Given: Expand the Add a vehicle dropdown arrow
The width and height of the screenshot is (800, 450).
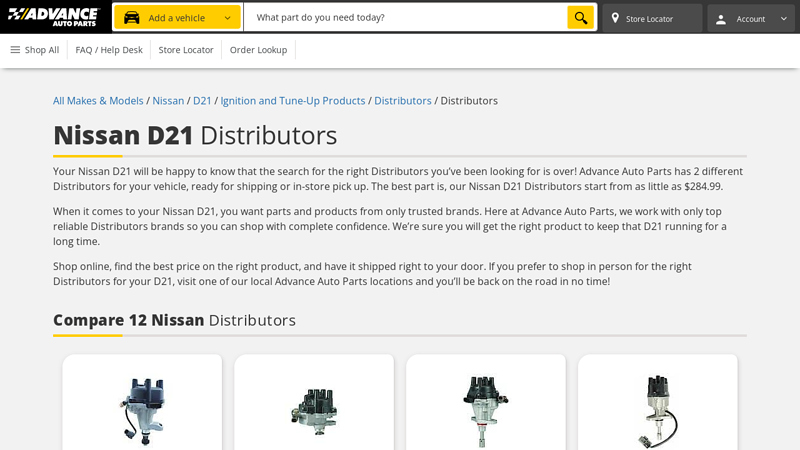Looking at the screenshot, I should coord(228,18).
